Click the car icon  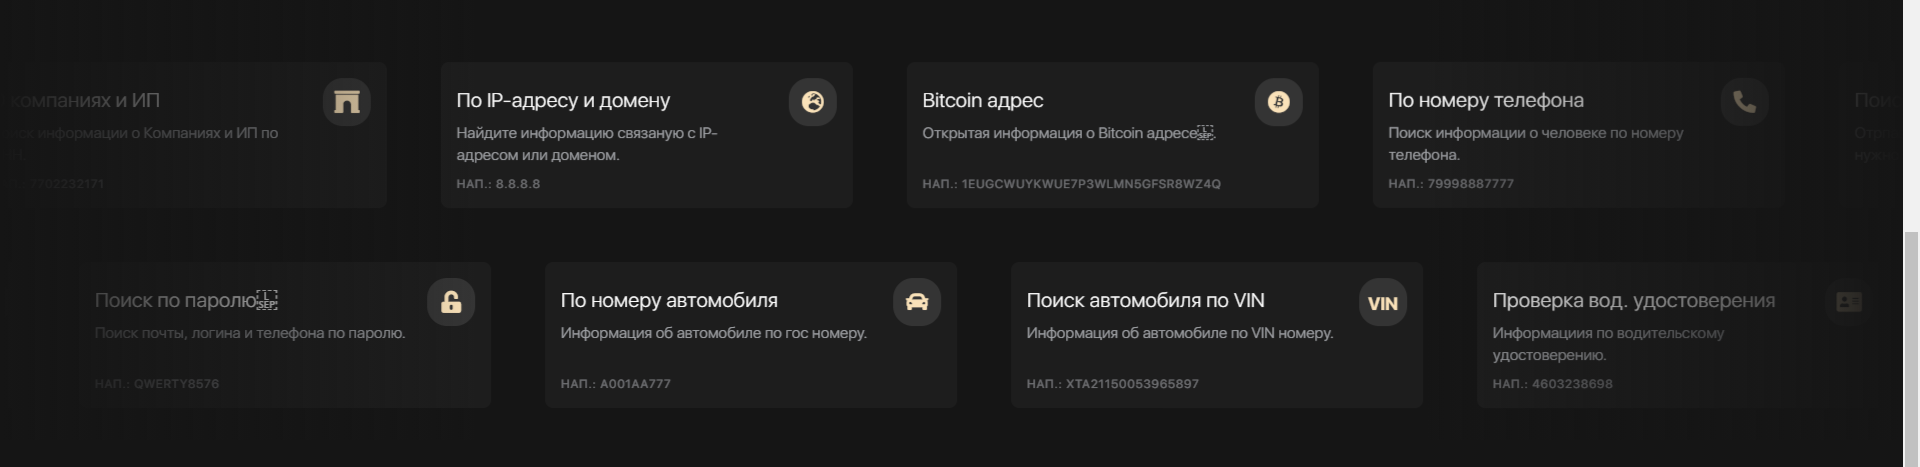[x=917, y=302]
